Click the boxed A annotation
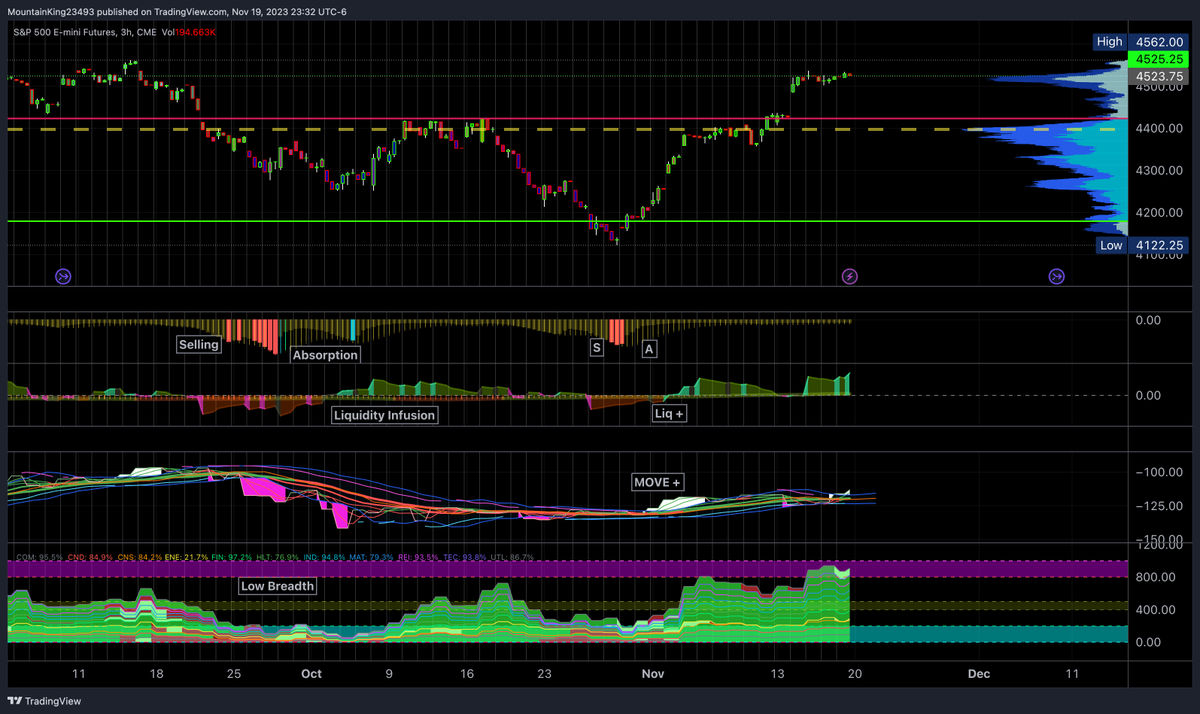 [x=649, y=349]
